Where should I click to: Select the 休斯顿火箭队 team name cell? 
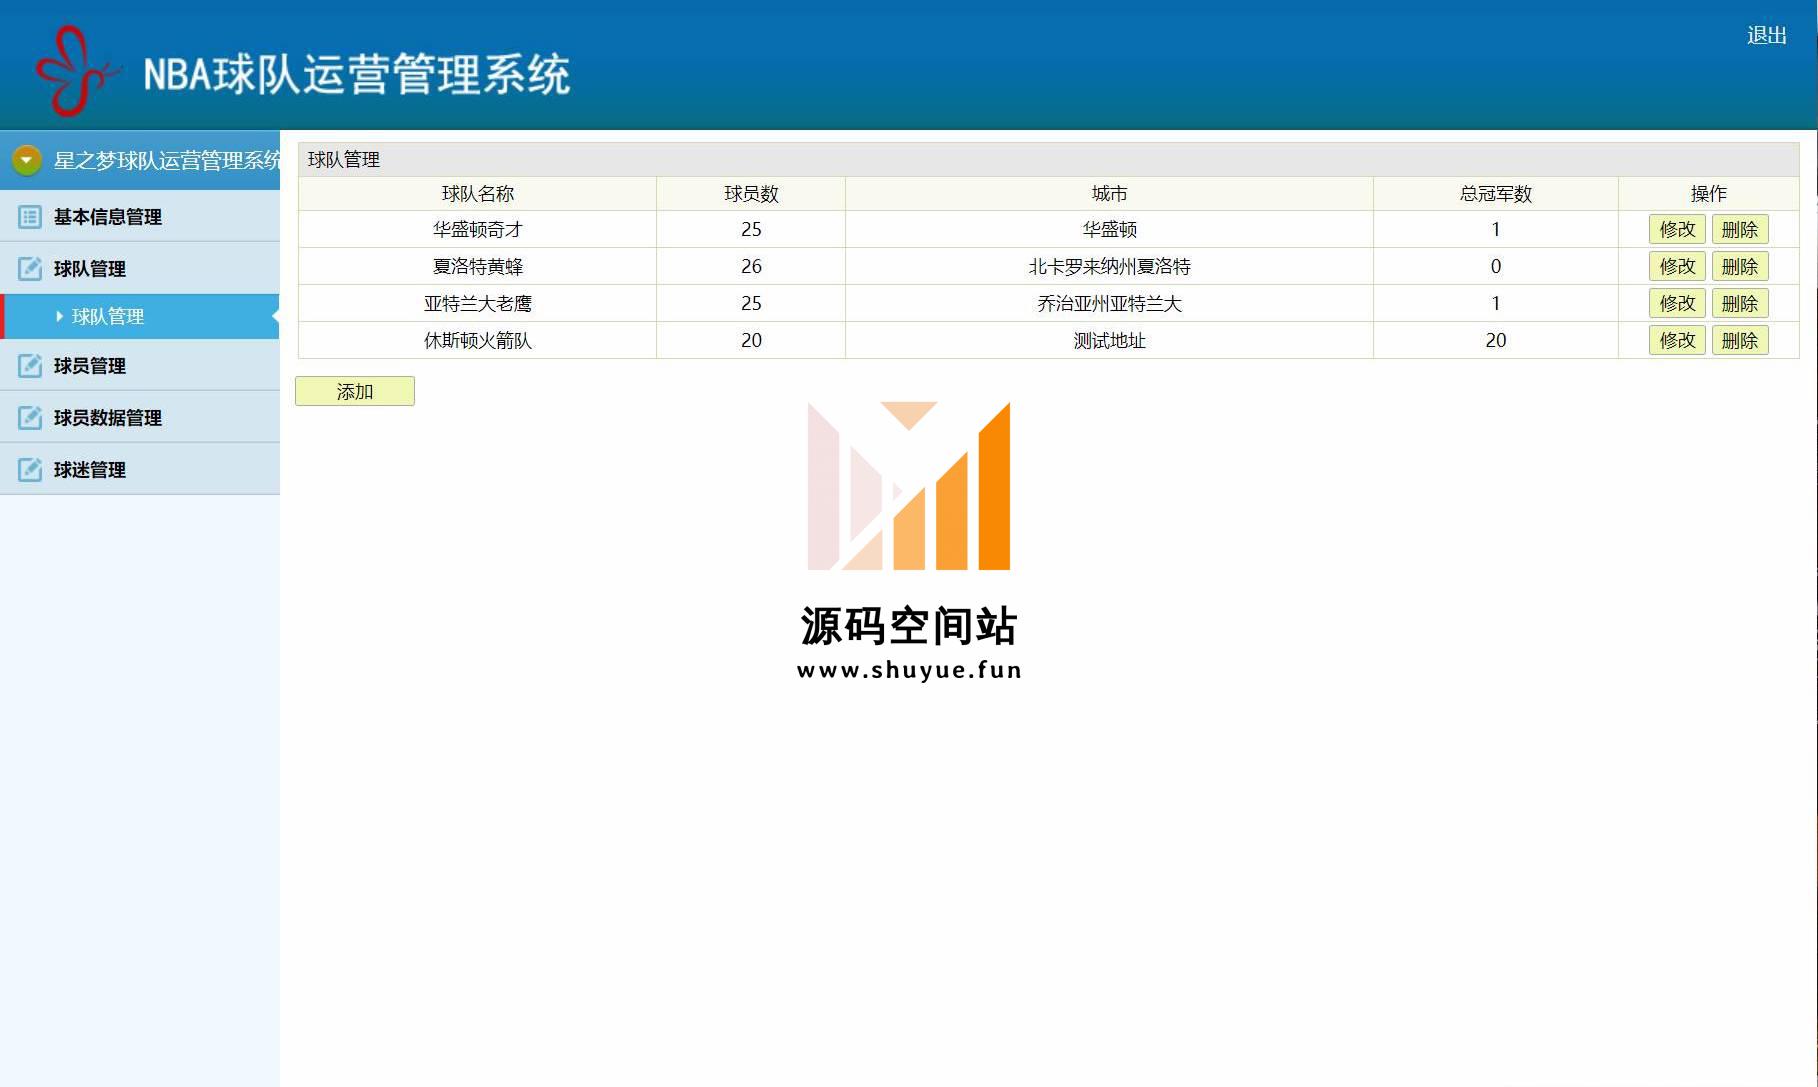point(477,340)
